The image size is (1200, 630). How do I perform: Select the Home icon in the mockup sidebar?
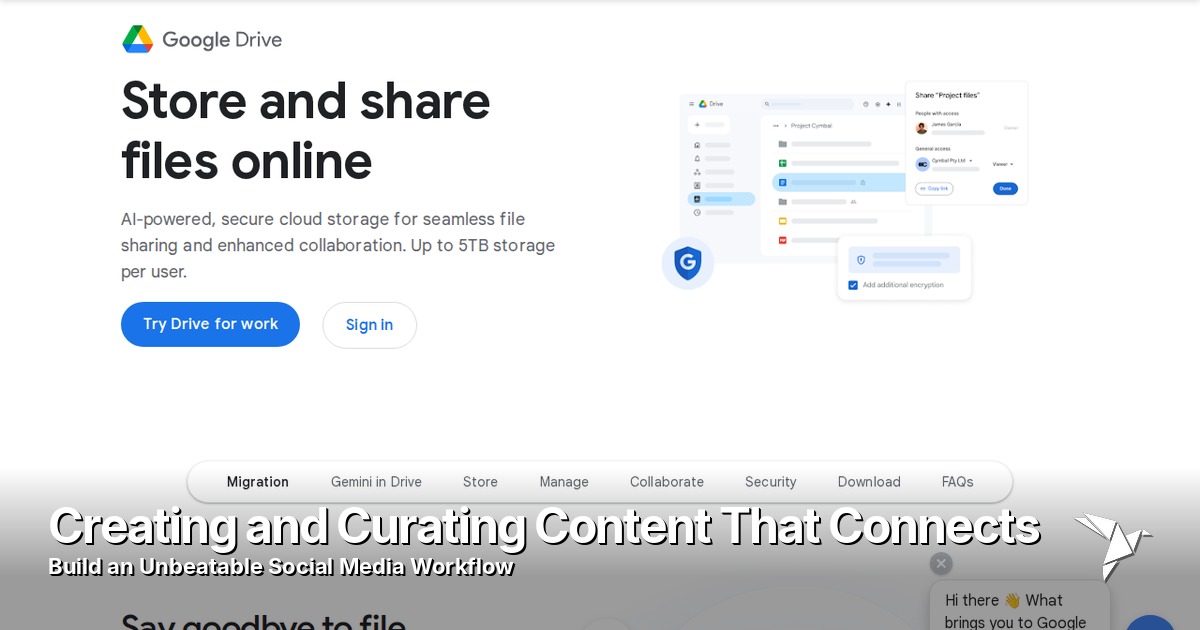pyautogui.click(x=697, y=145)
